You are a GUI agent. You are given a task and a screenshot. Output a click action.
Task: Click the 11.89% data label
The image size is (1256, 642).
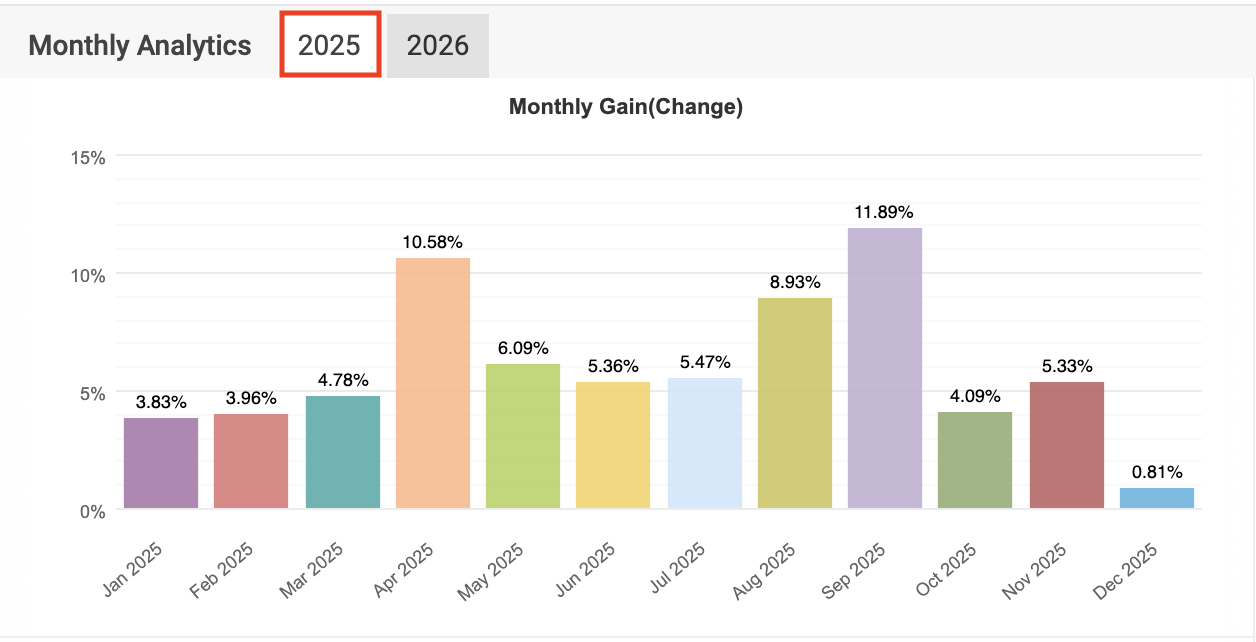tap(885, 212)
